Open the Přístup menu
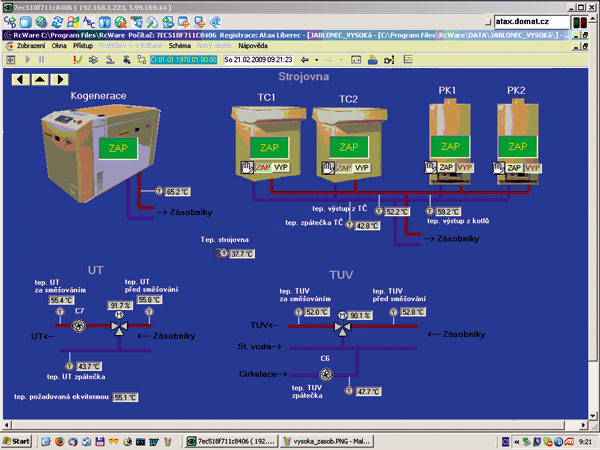 [85, 46]
